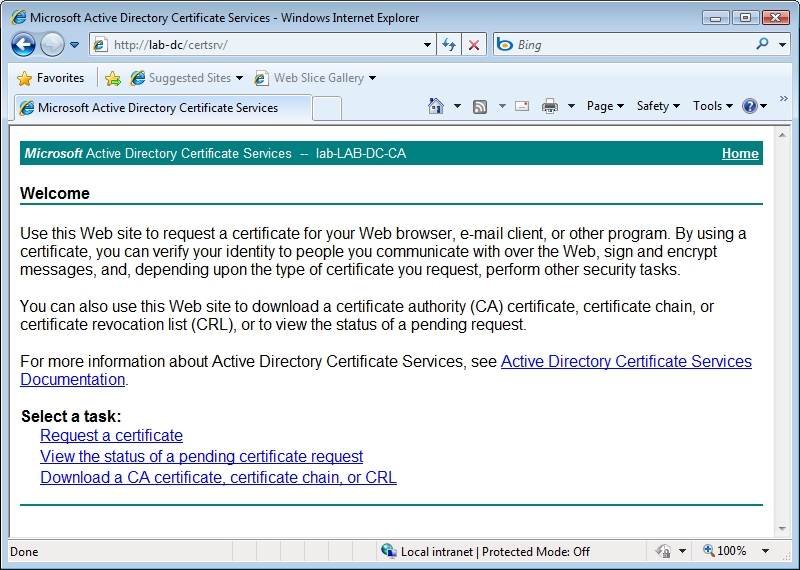Click the Suggested Sites IE icon
Viewport: 800px width, 570px height.
(137, 78)
